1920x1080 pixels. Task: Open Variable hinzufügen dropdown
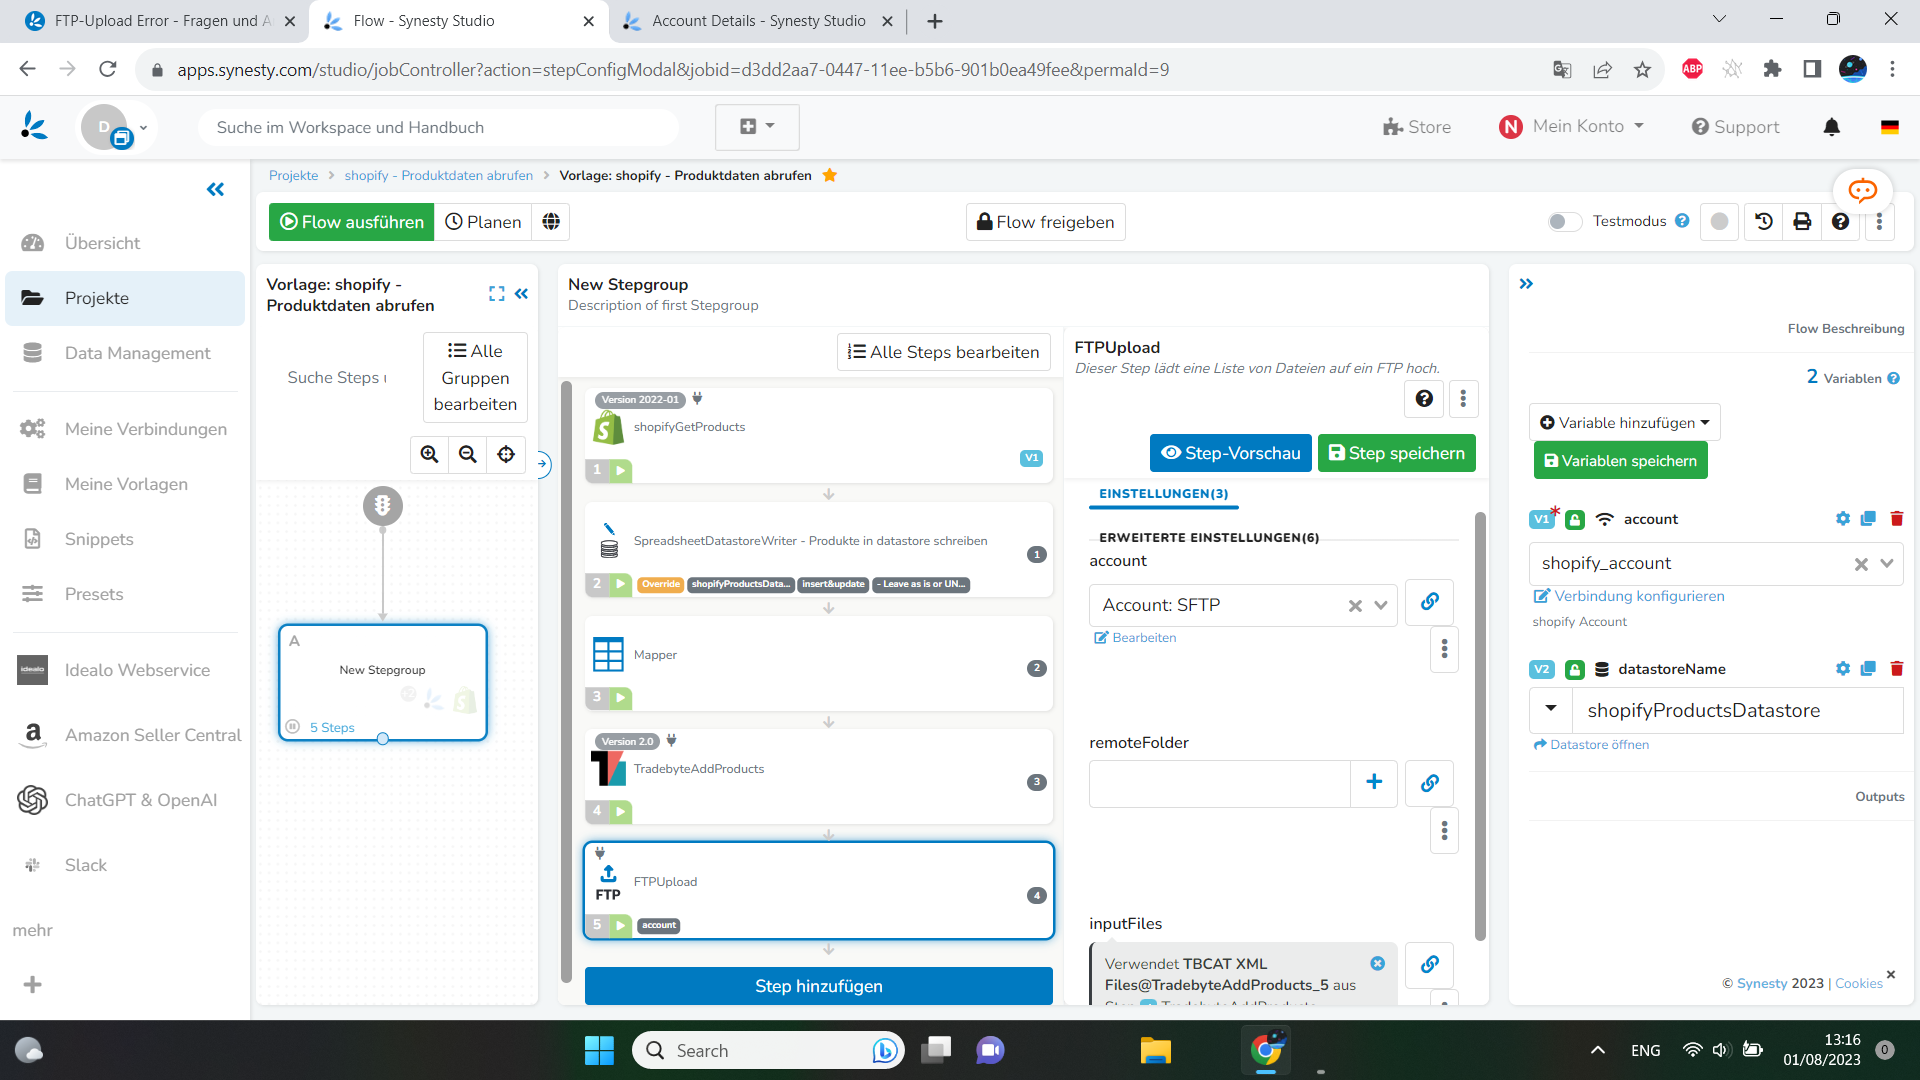click(1624, 423)
